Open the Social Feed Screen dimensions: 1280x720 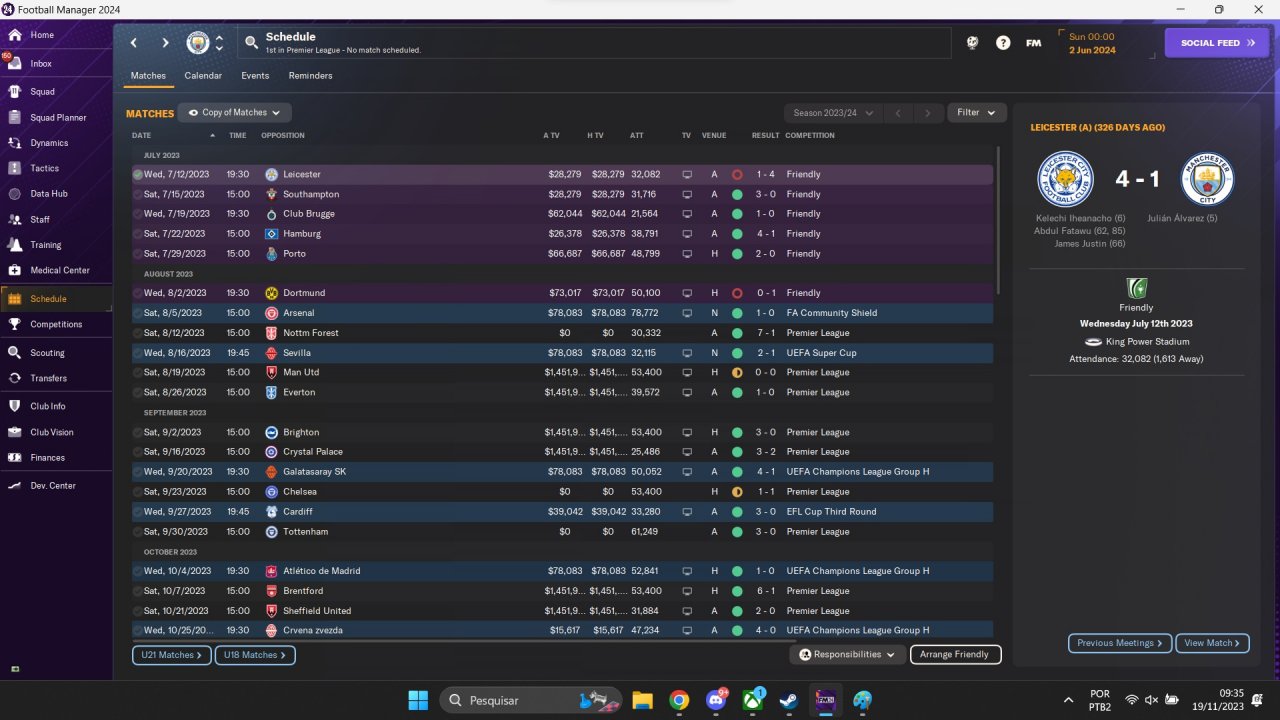[1217, 43]
